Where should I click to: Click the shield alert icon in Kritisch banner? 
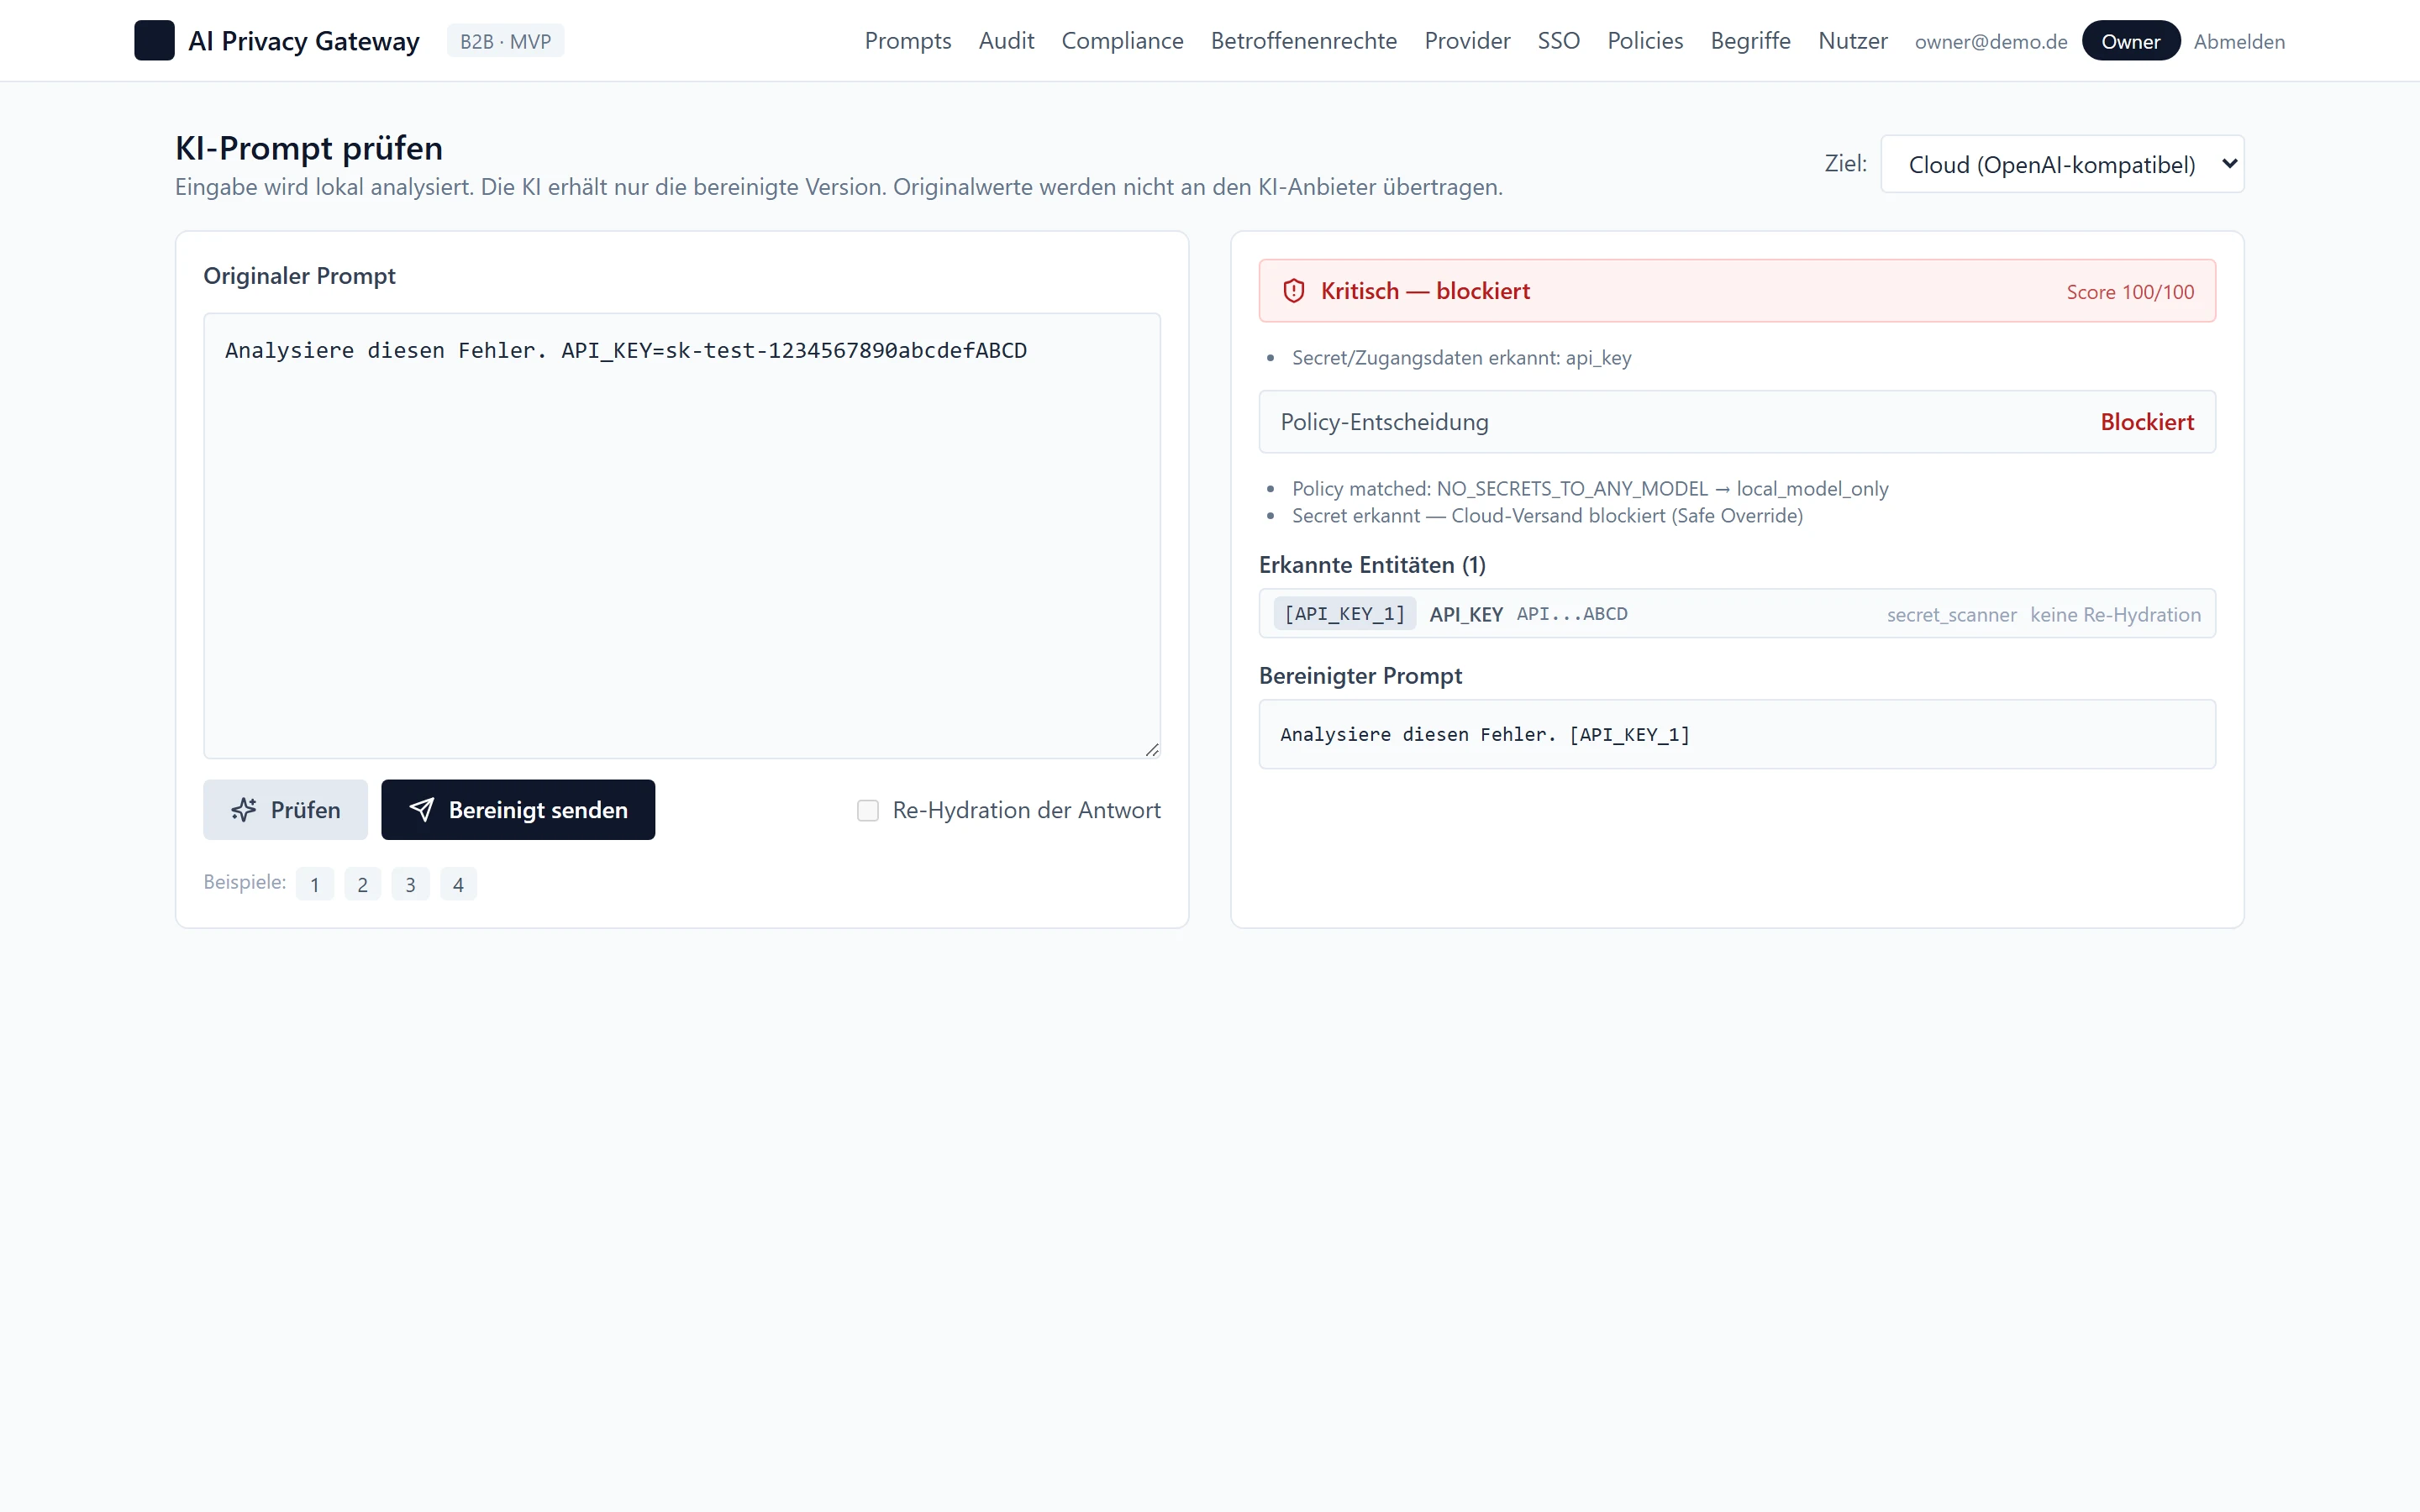1294,291
